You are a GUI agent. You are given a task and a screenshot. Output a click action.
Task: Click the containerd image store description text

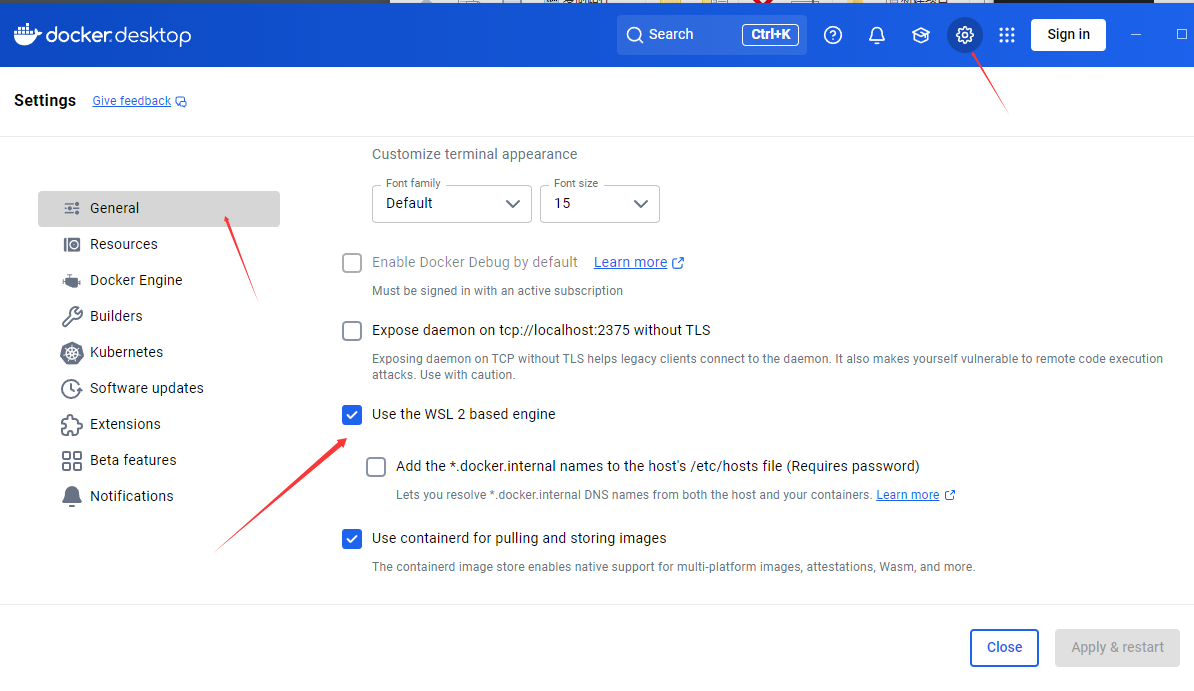tap(673, 568)
